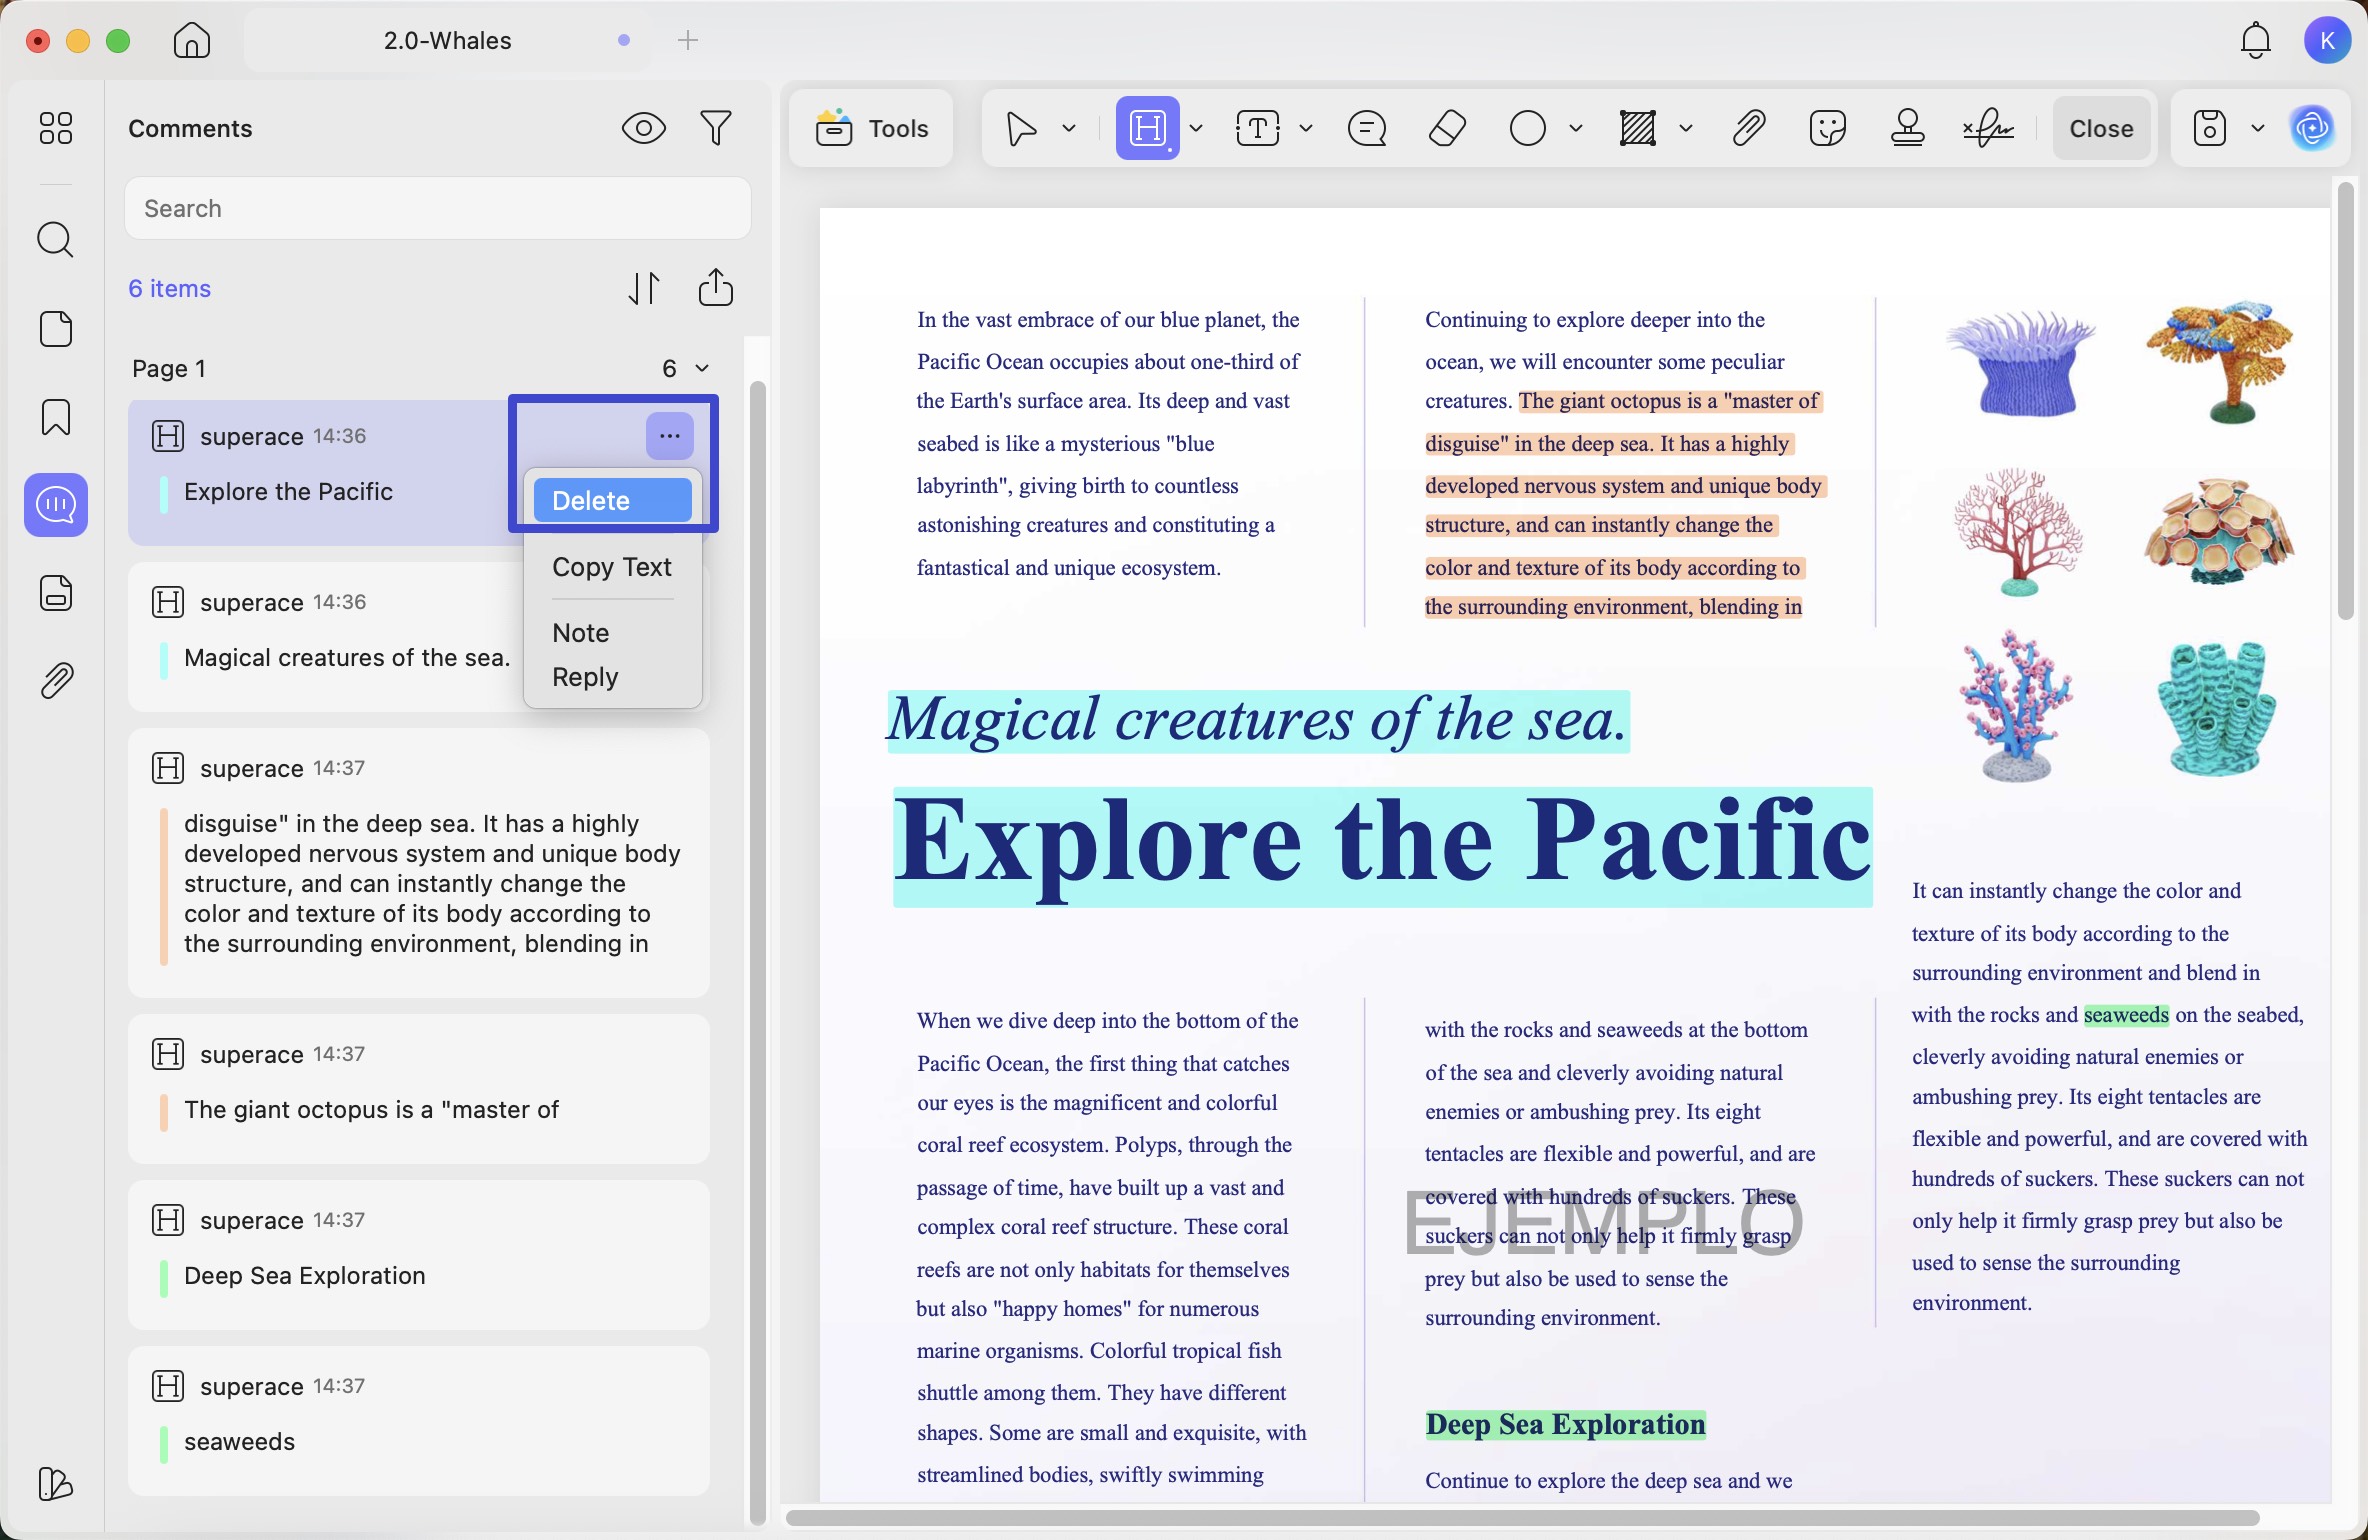Filter comments with the funnel icon
This screenshot has height=1540, width=2368.
pyautogui.click(x=716, y=128)
